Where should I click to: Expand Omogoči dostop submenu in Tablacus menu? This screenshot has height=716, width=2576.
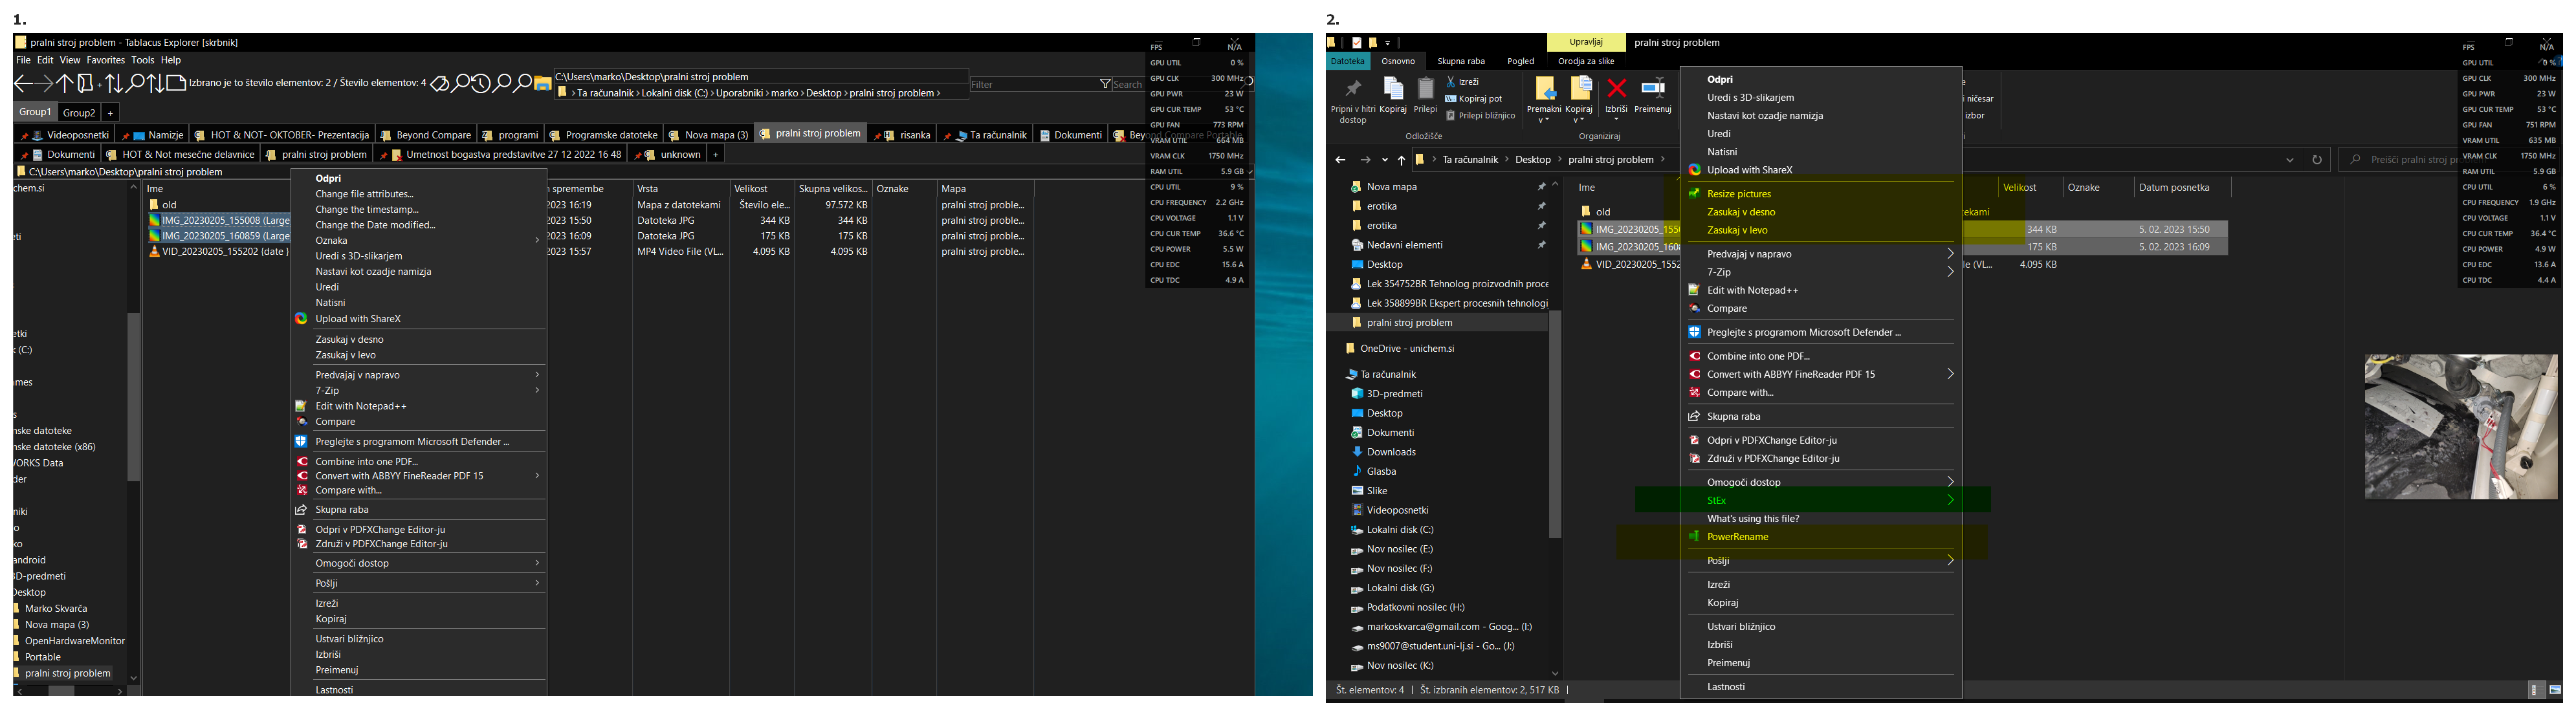419,563
